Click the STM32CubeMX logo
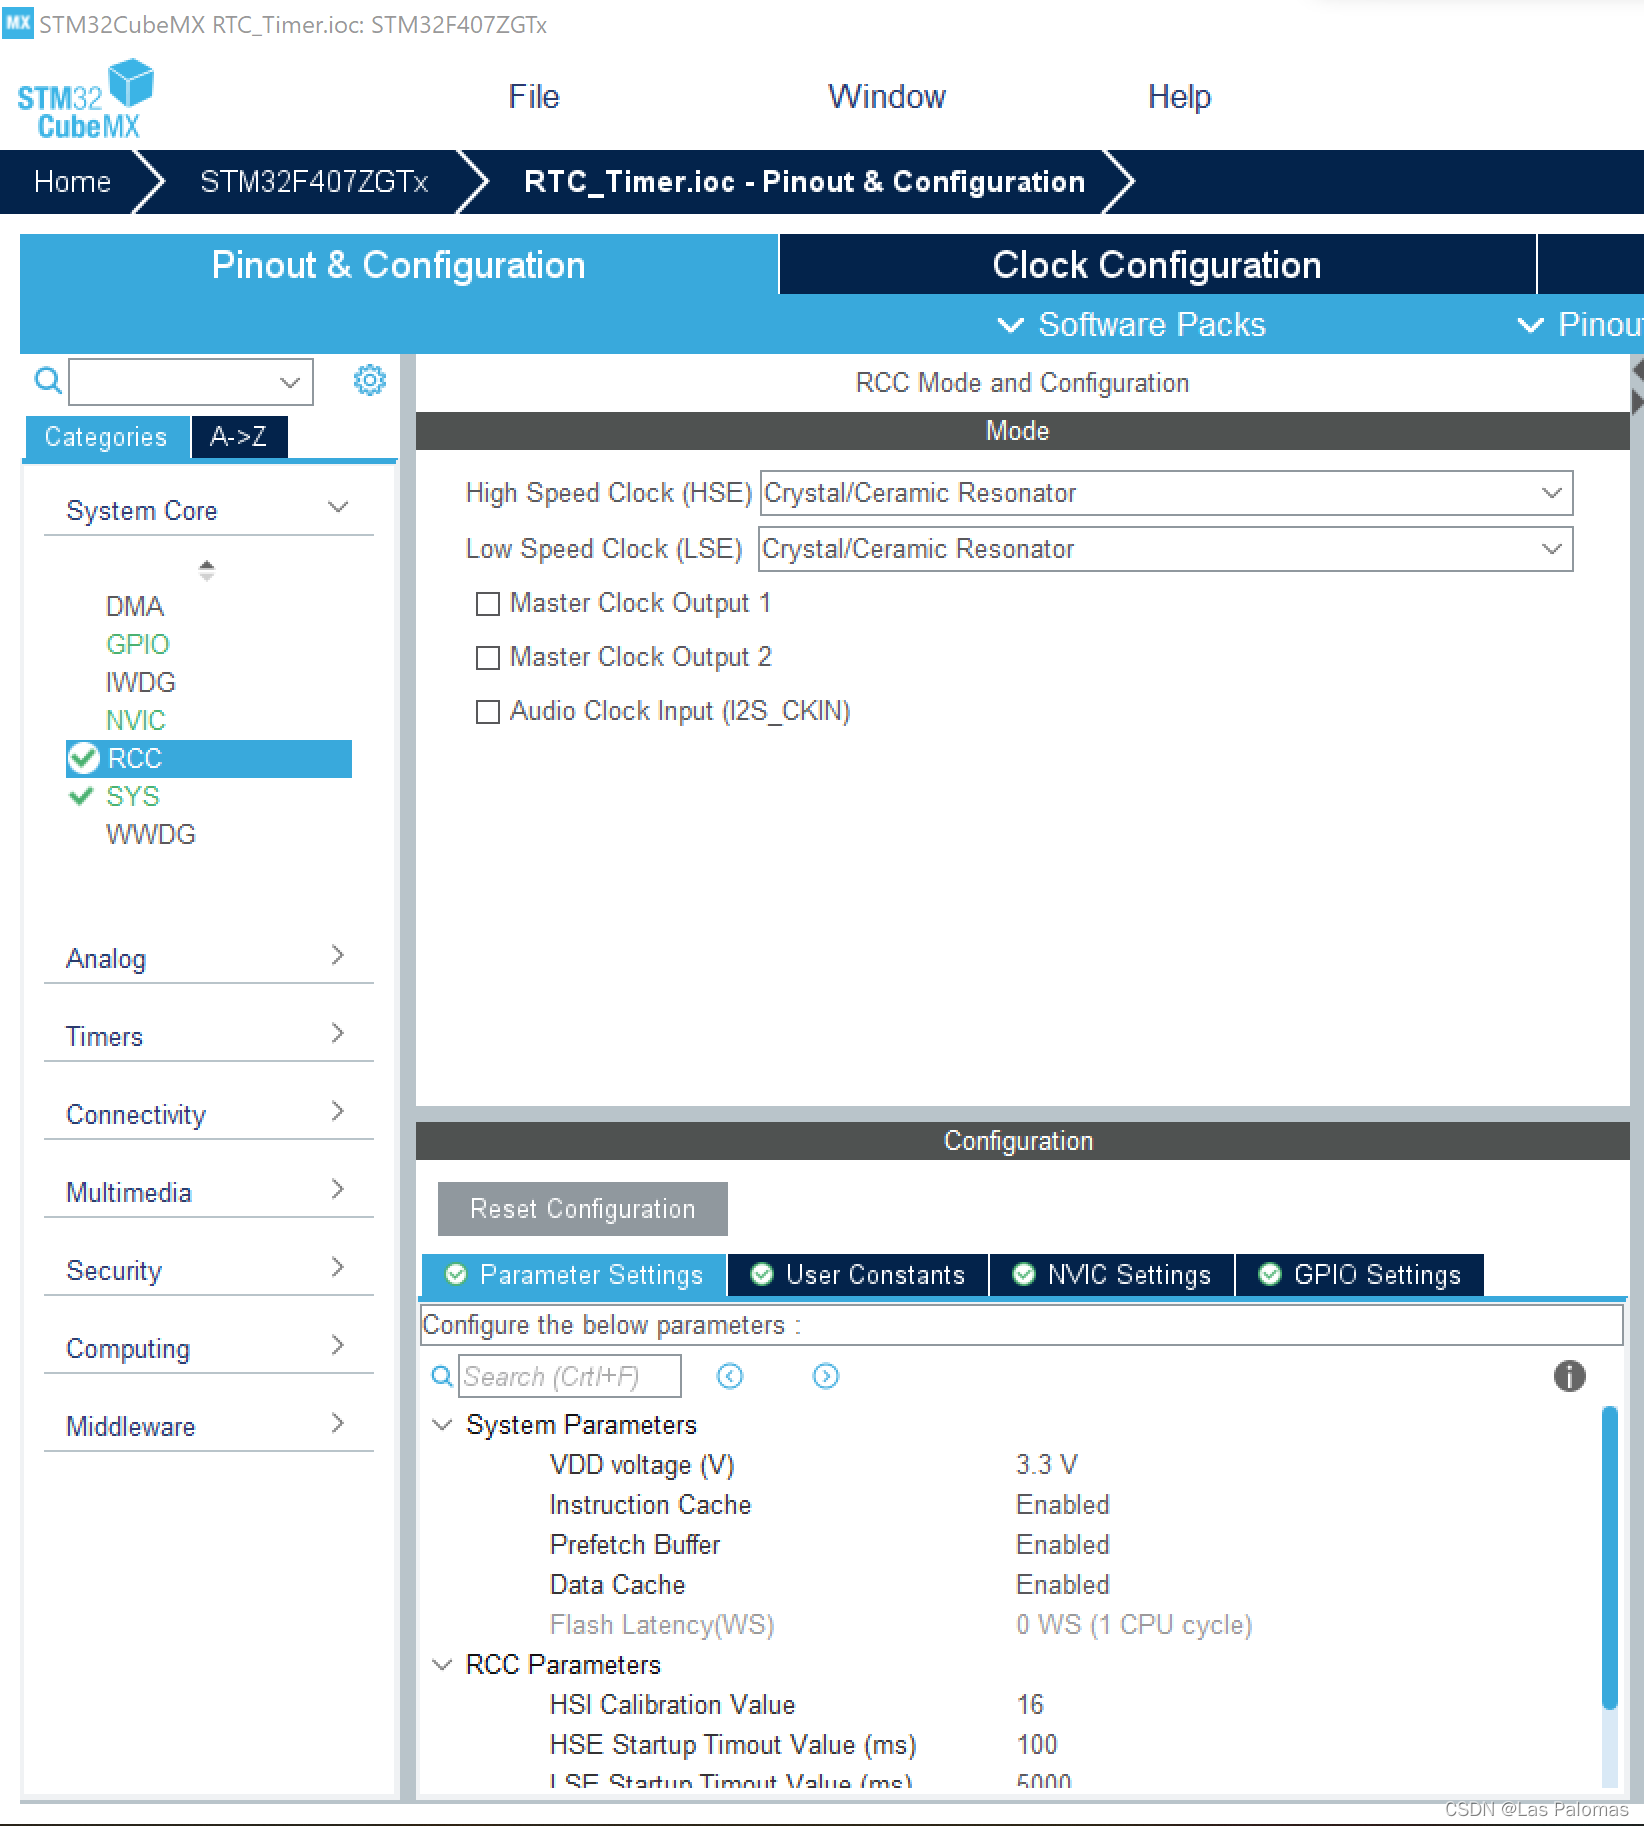 coord(85,98)
